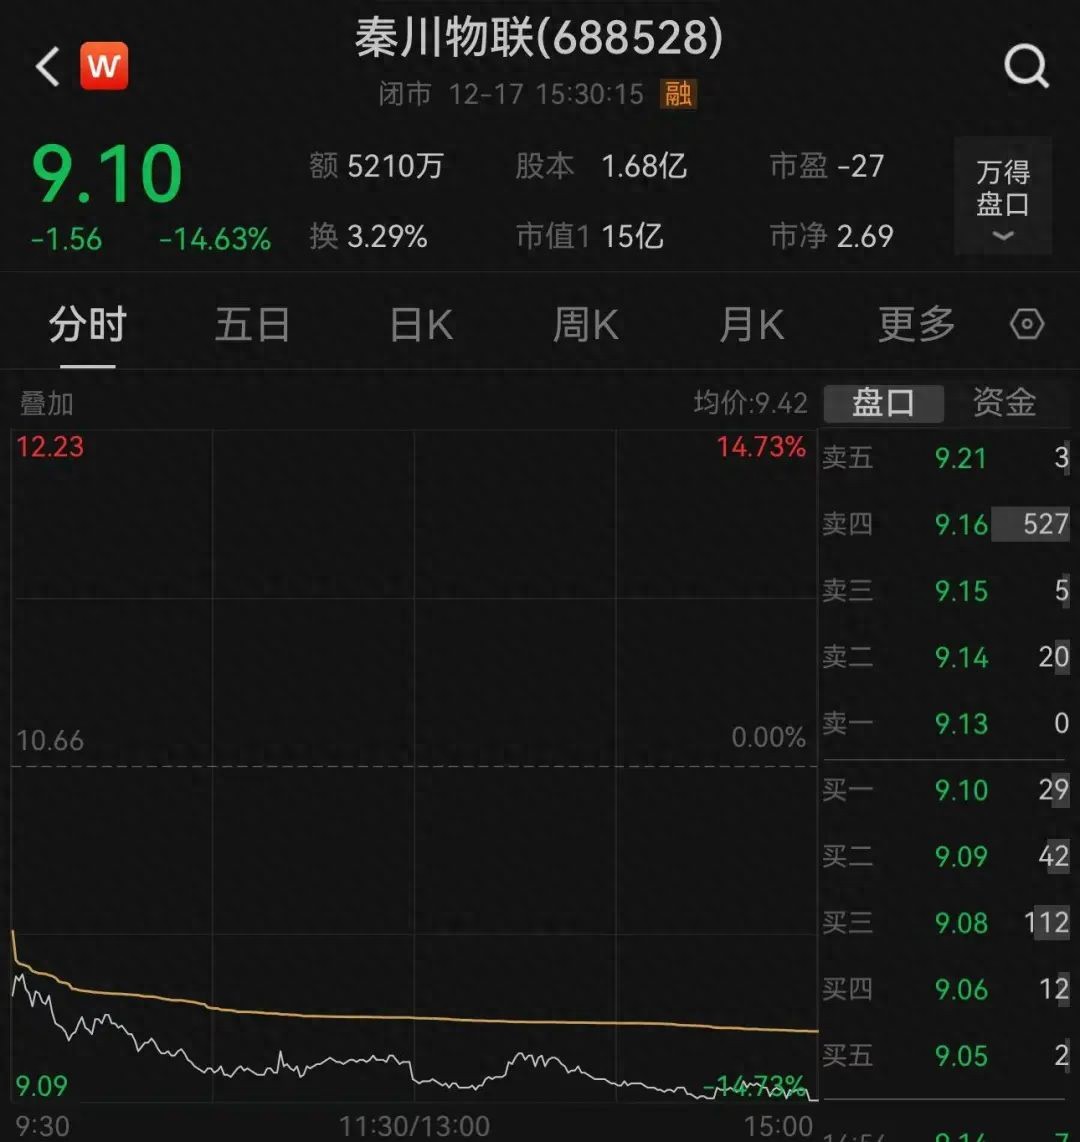Select the 分时 intraday tab
Image resolution: width=1080 pixels, height=1142 pixels.
(89, 324)
